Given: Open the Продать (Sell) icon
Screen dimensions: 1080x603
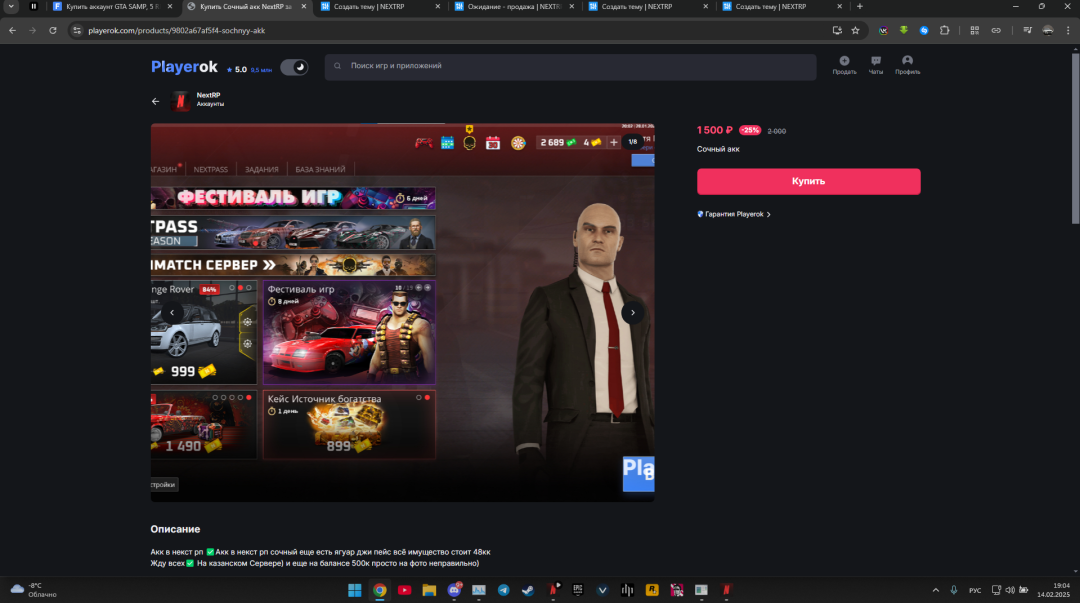Looking at the screenshot, I should (x=844, y=65).
